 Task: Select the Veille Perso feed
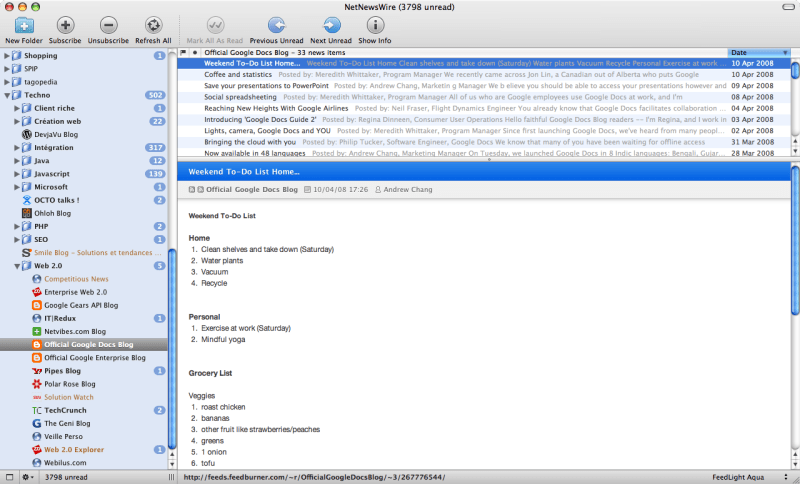(63, 437)
